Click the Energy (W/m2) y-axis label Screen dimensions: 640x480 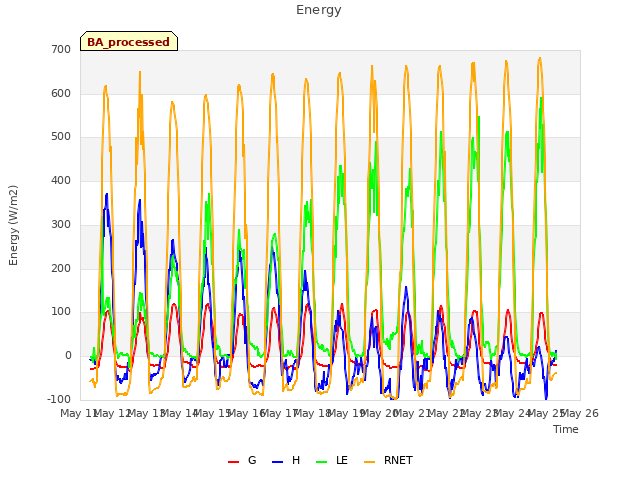click(x=13, y=225)
